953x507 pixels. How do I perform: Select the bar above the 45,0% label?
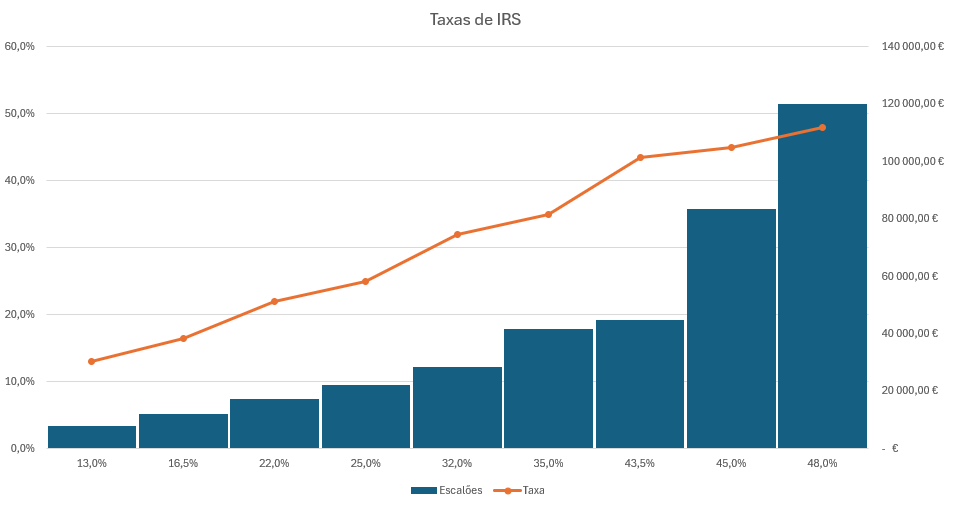(x=731, y=328)
